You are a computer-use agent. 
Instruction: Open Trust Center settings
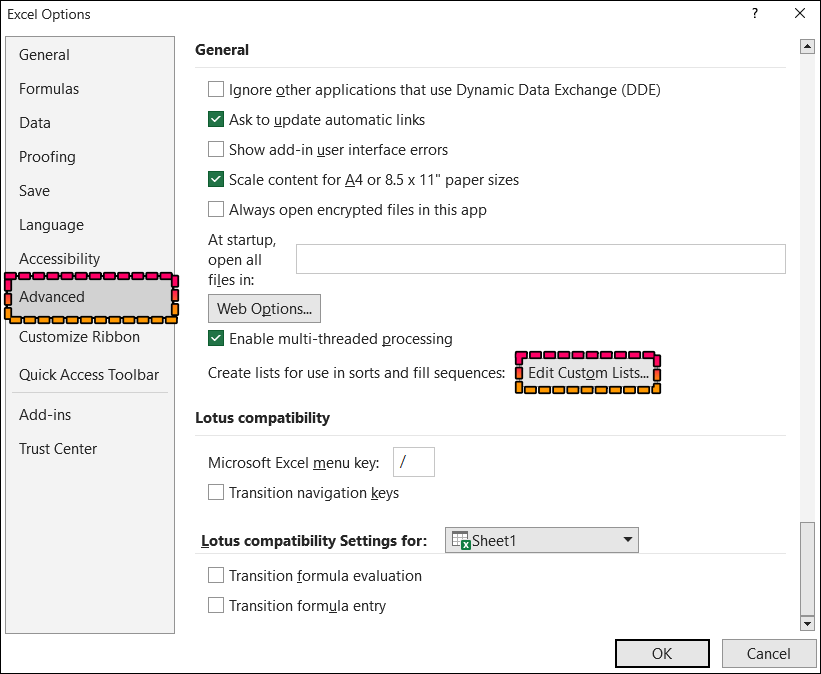[58, 449]
